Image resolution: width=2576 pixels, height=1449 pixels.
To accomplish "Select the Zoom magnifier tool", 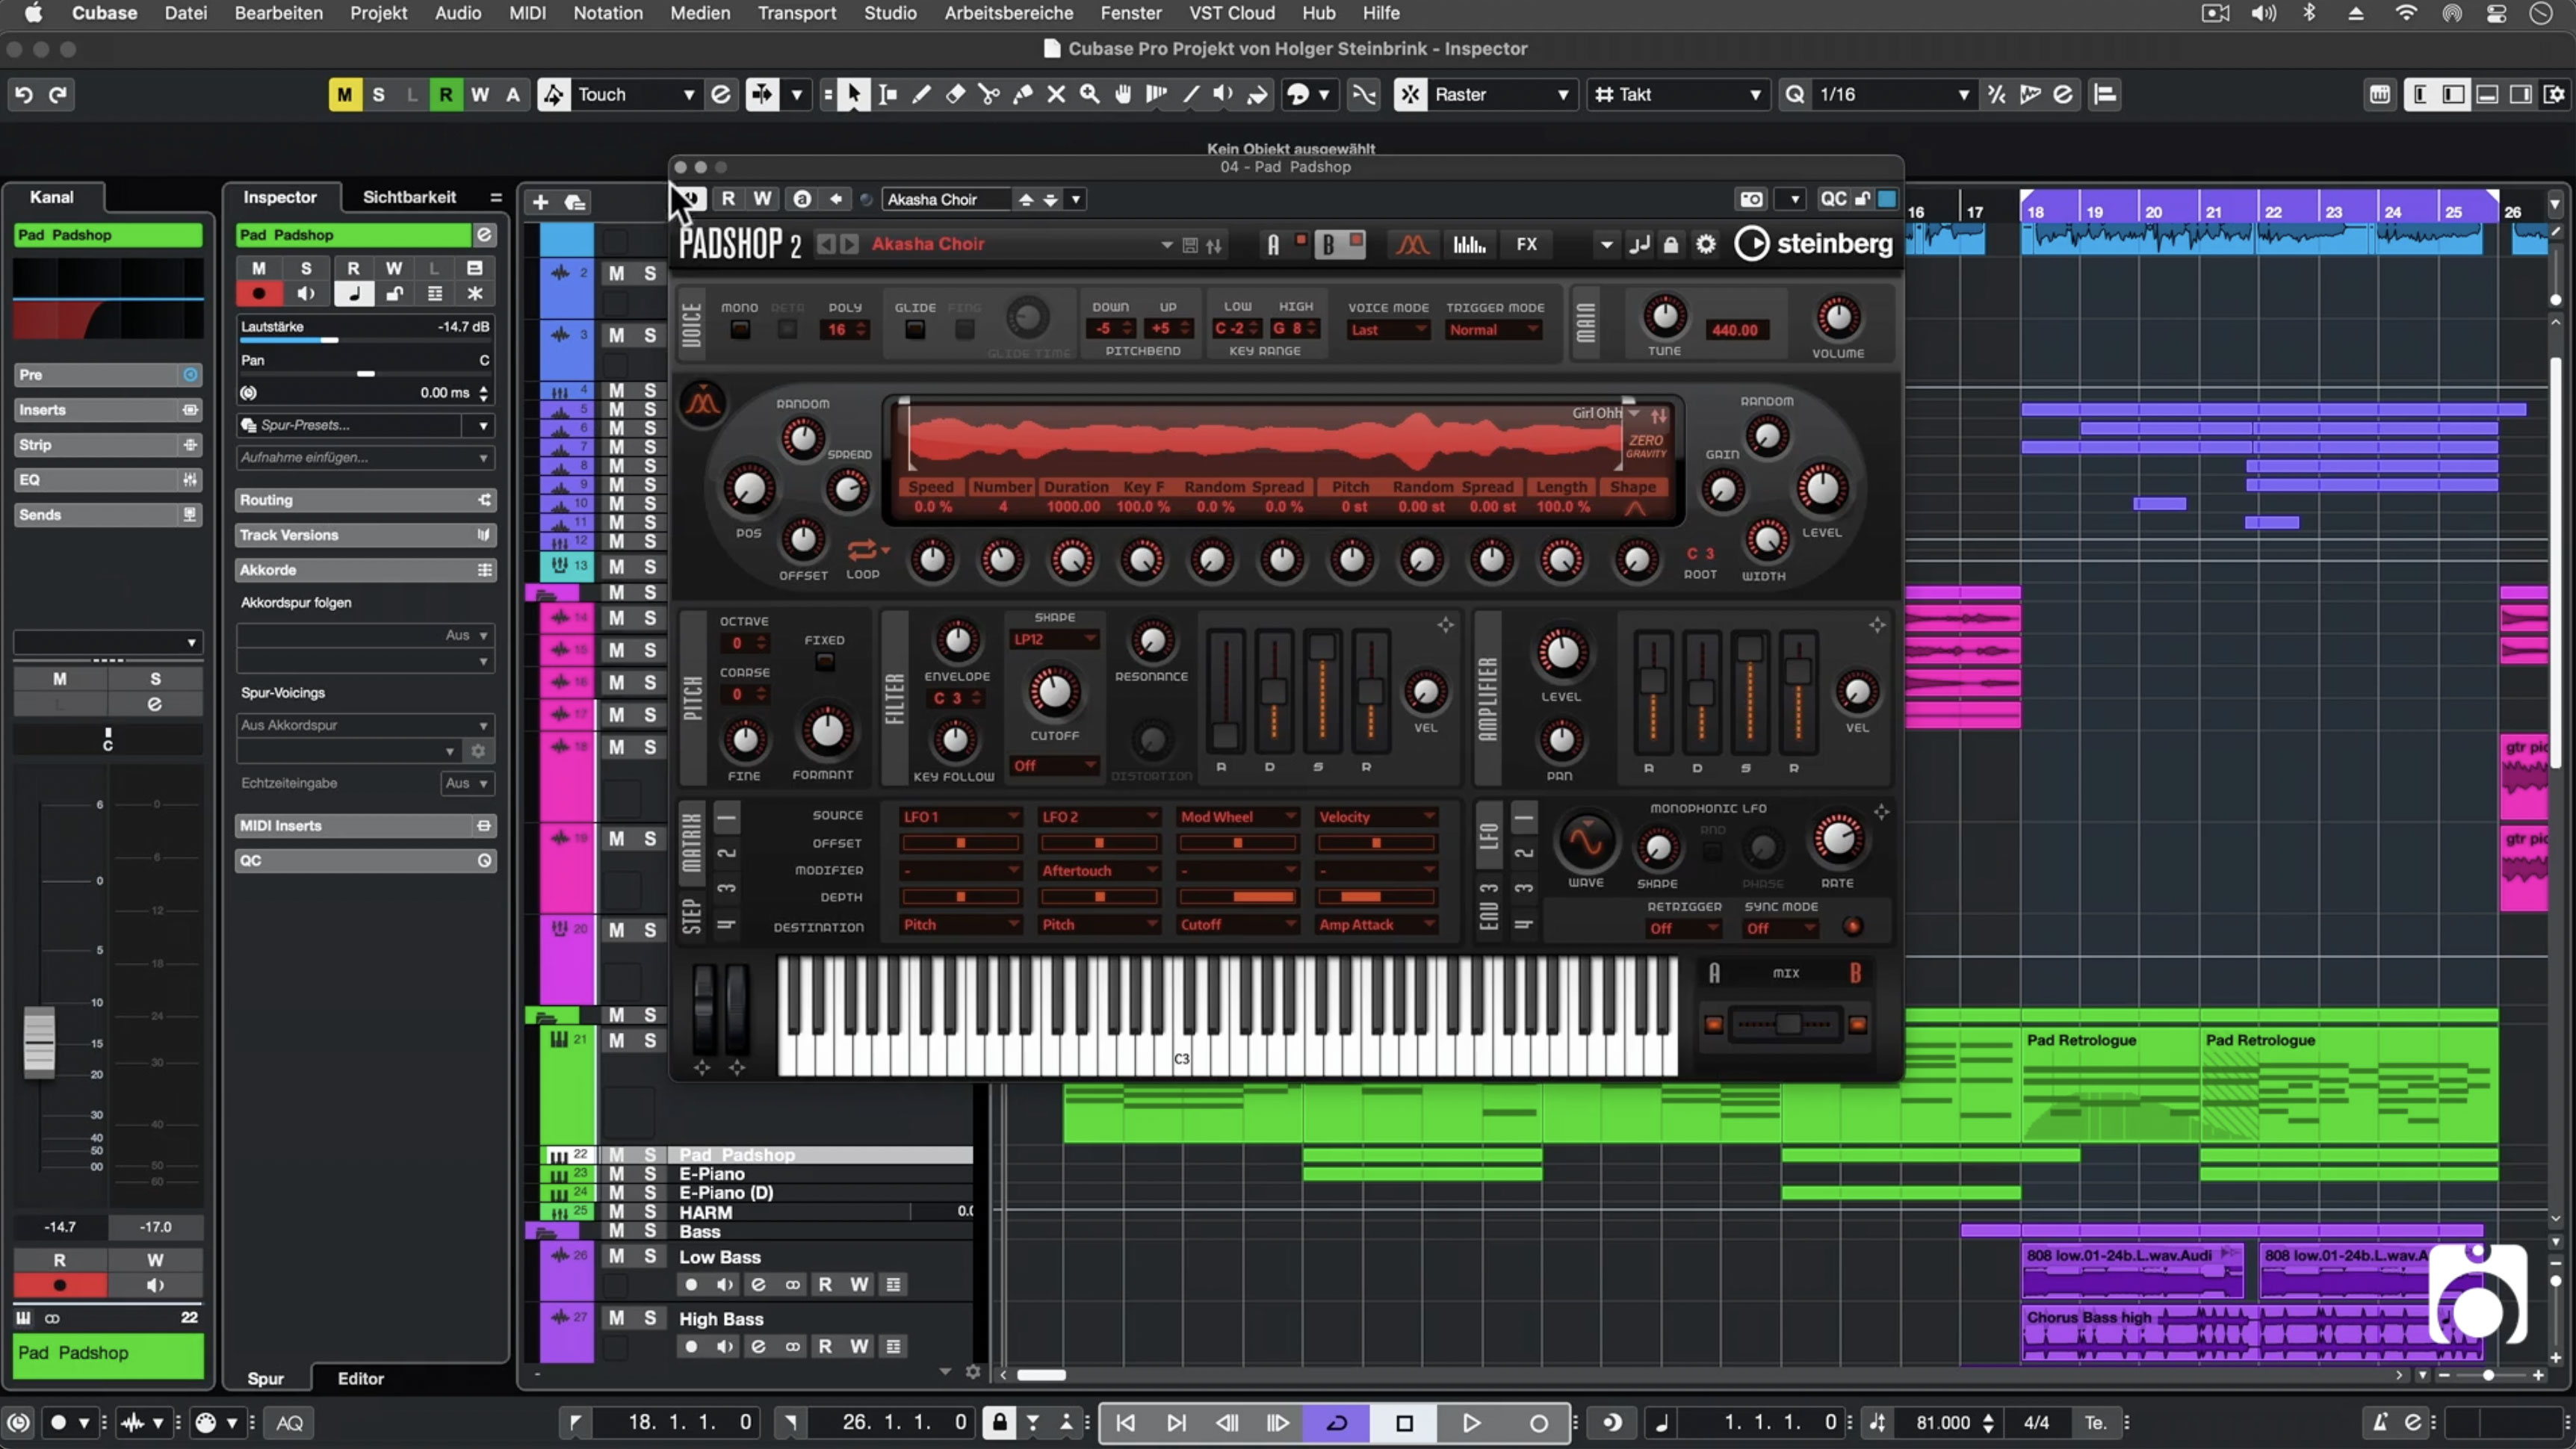I will coord(1090,94).
